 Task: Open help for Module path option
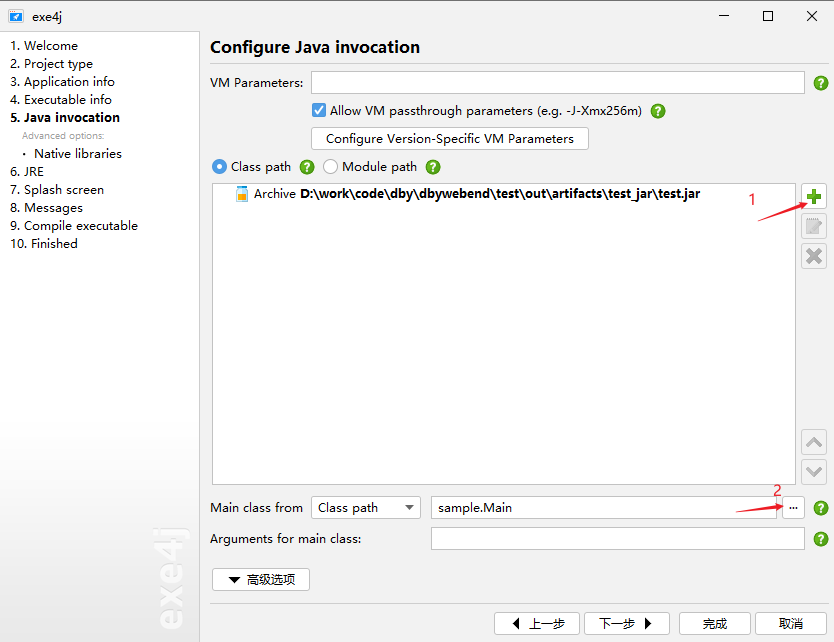tap(432, 167)
